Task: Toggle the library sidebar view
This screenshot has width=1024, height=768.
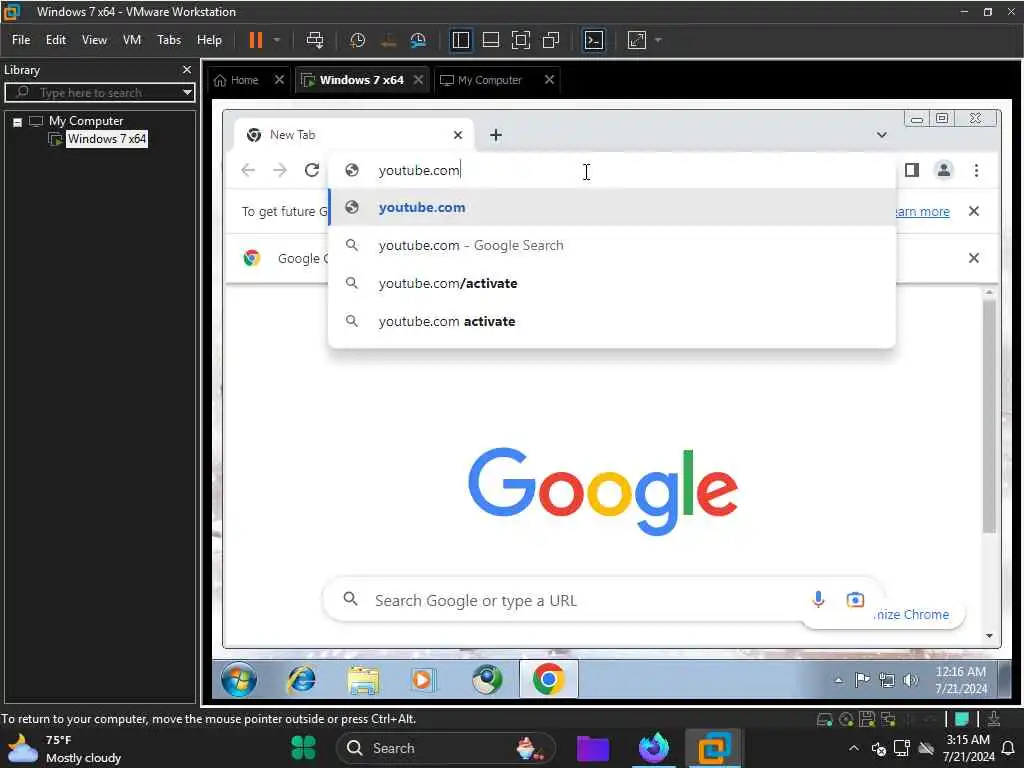Action: tap(460, 40)
